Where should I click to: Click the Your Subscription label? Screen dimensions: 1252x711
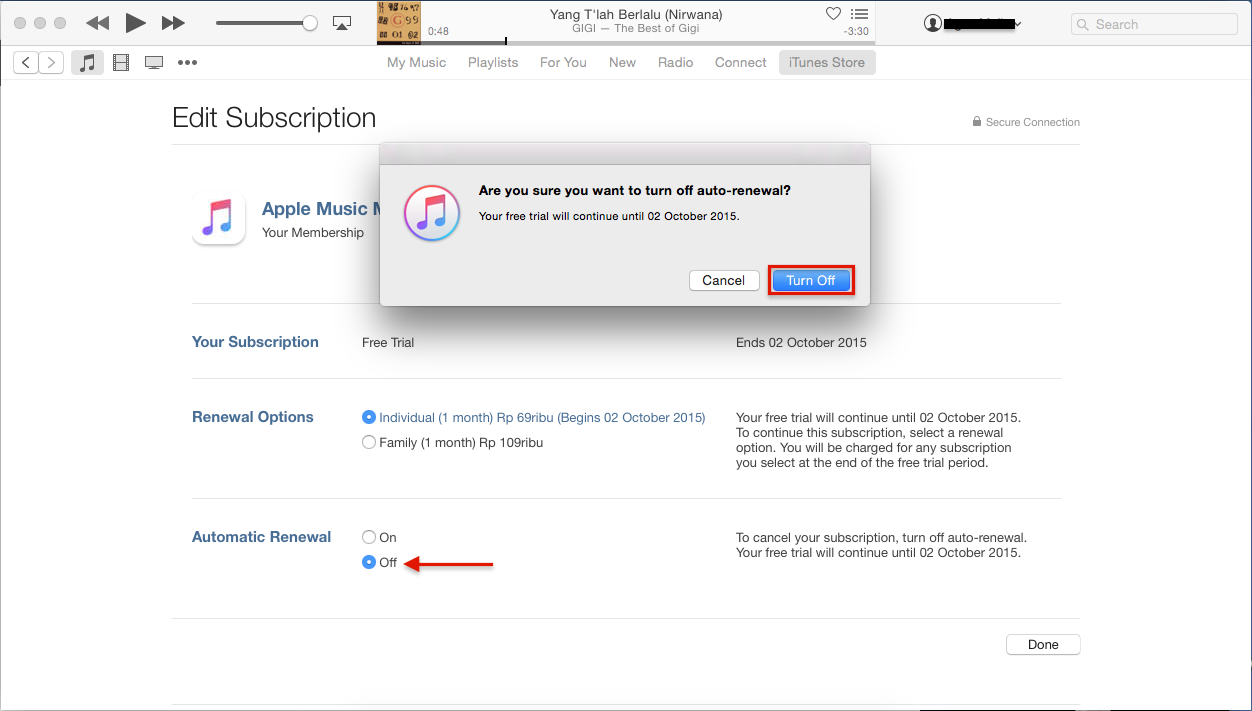pos(255,342)
